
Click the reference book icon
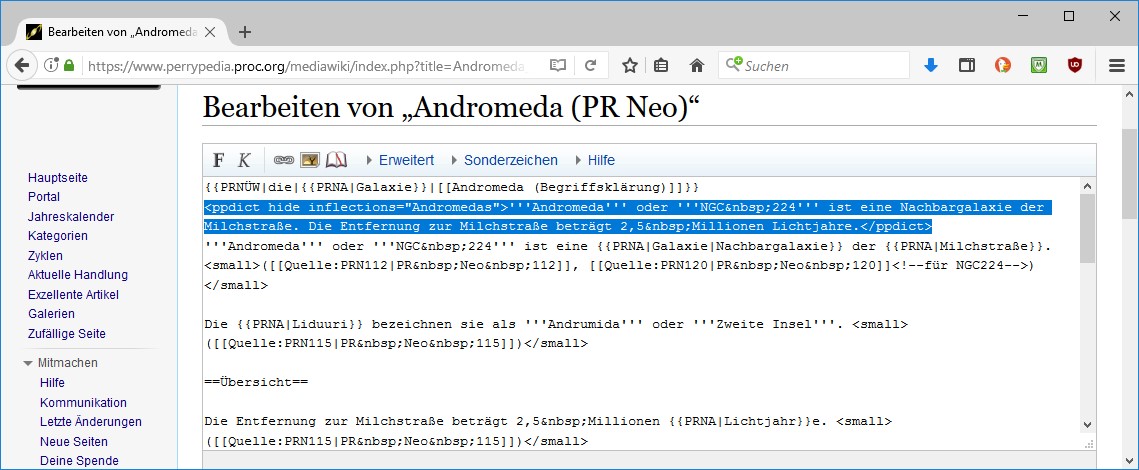pos(336,160)
